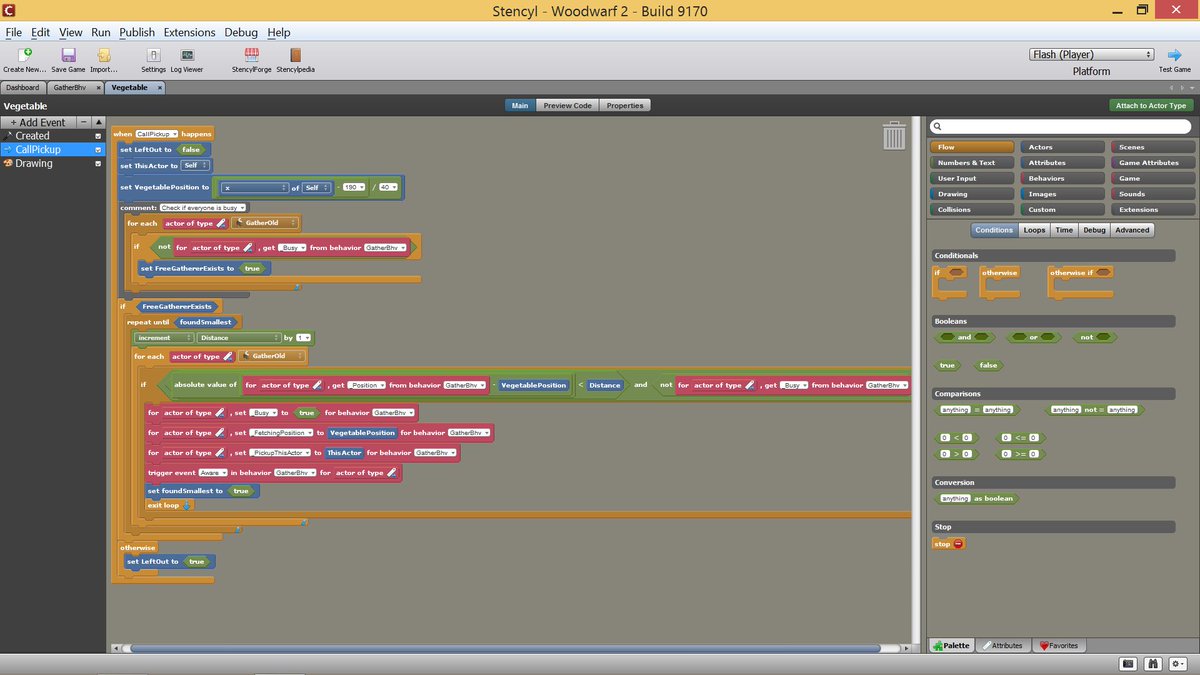Click the stop block's red icon
This screenshot has height=675, width=1200.
pyautogui.click(x=957, y=544)
